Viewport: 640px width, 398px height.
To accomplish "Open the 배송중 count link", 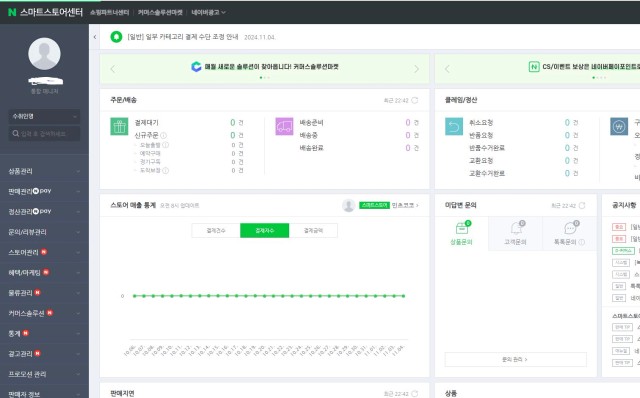I will tap(408, 135).
